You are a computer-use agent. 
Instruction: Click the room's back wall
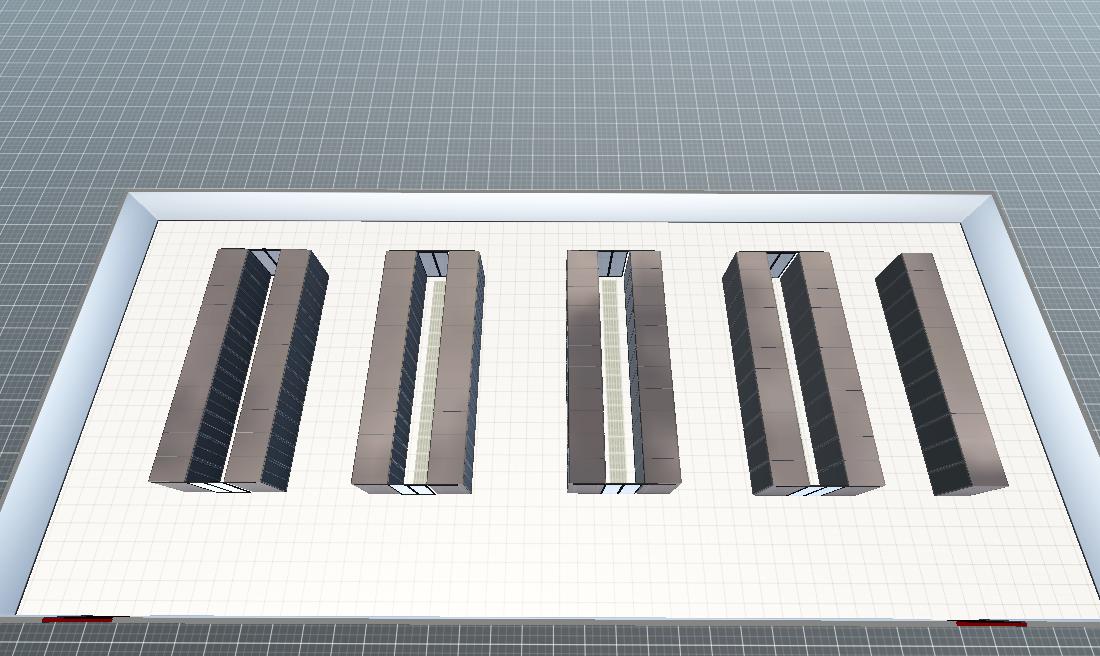560,206
